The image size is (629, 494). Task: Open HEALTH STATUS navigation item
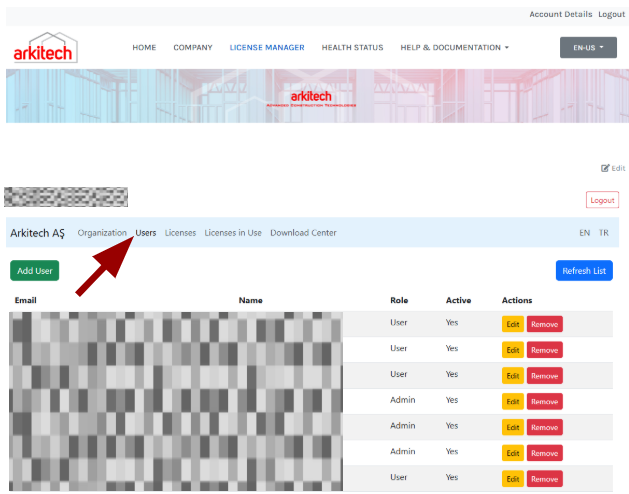(x=352, y=47)
